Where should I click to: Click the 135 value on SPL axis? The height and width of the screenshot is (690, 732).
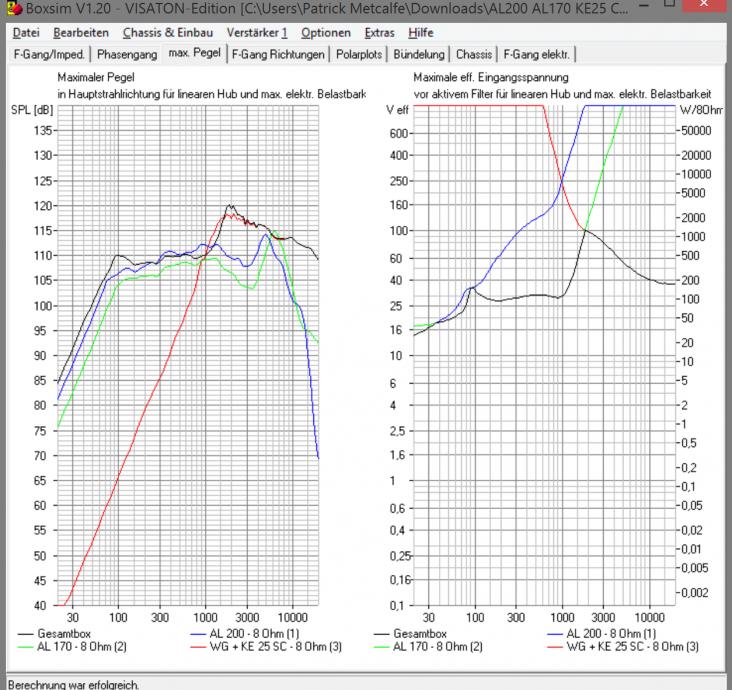(42, 131)
